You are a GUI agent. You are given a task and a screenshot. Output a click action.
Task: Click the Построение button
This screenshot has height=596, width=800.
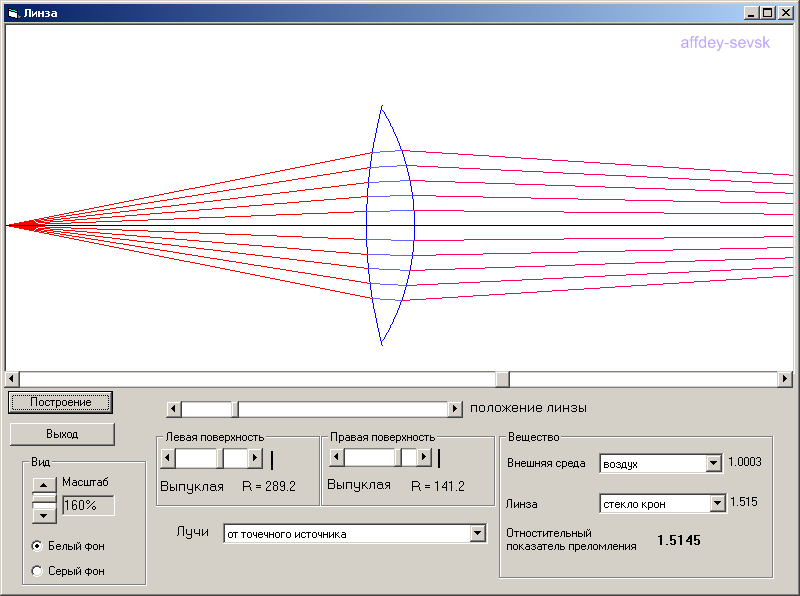tap(60, 402)
